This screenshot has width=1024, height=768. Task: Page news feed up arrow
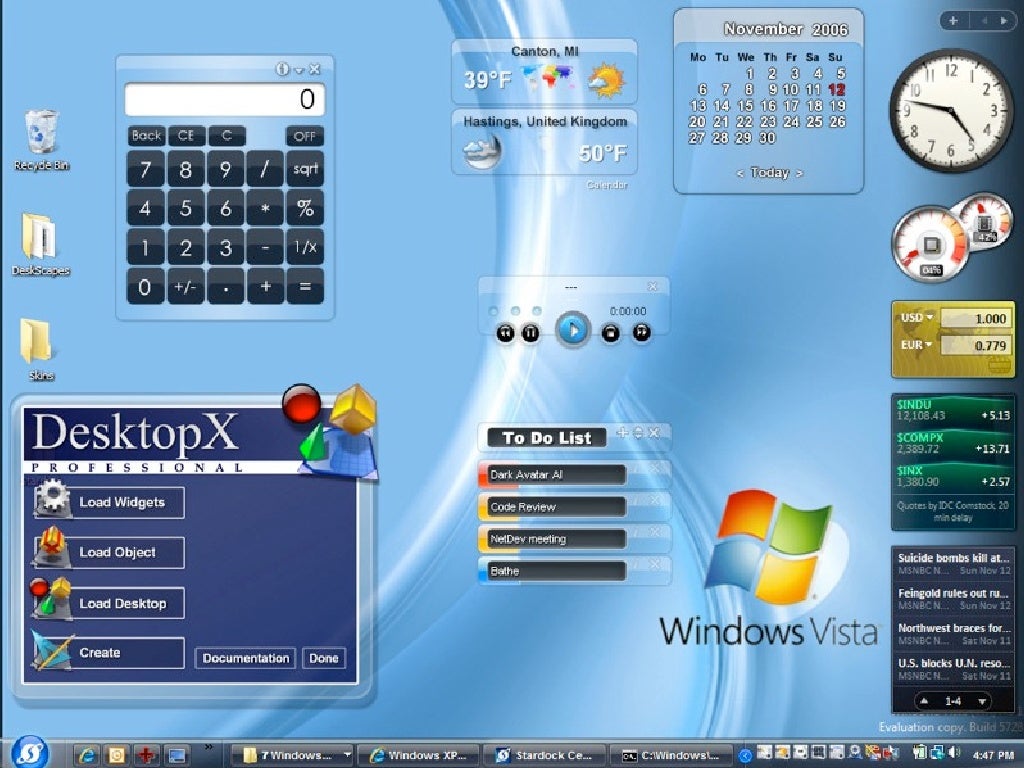point(924,701)
